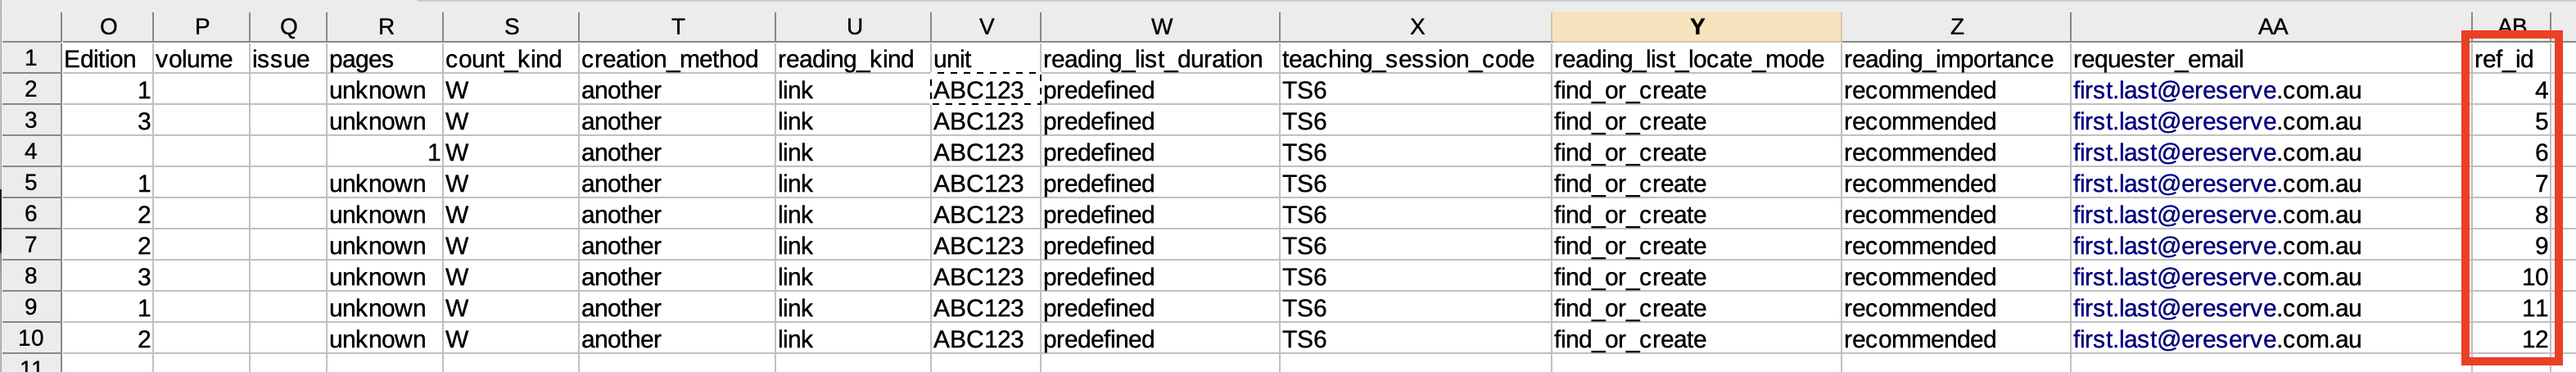
Task: Click the "teaching_session_code" header cell
Action: (1414, 59)
